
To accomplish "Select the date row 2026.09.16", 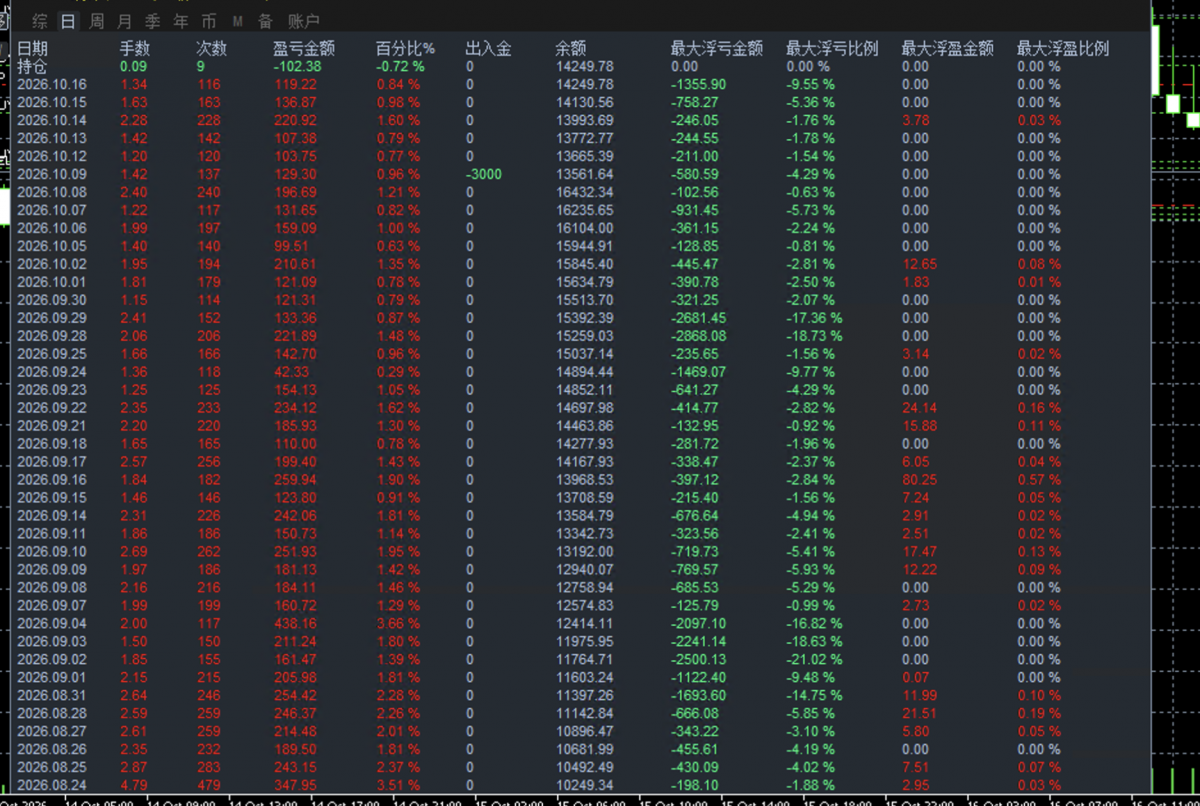I will (52, 480).
